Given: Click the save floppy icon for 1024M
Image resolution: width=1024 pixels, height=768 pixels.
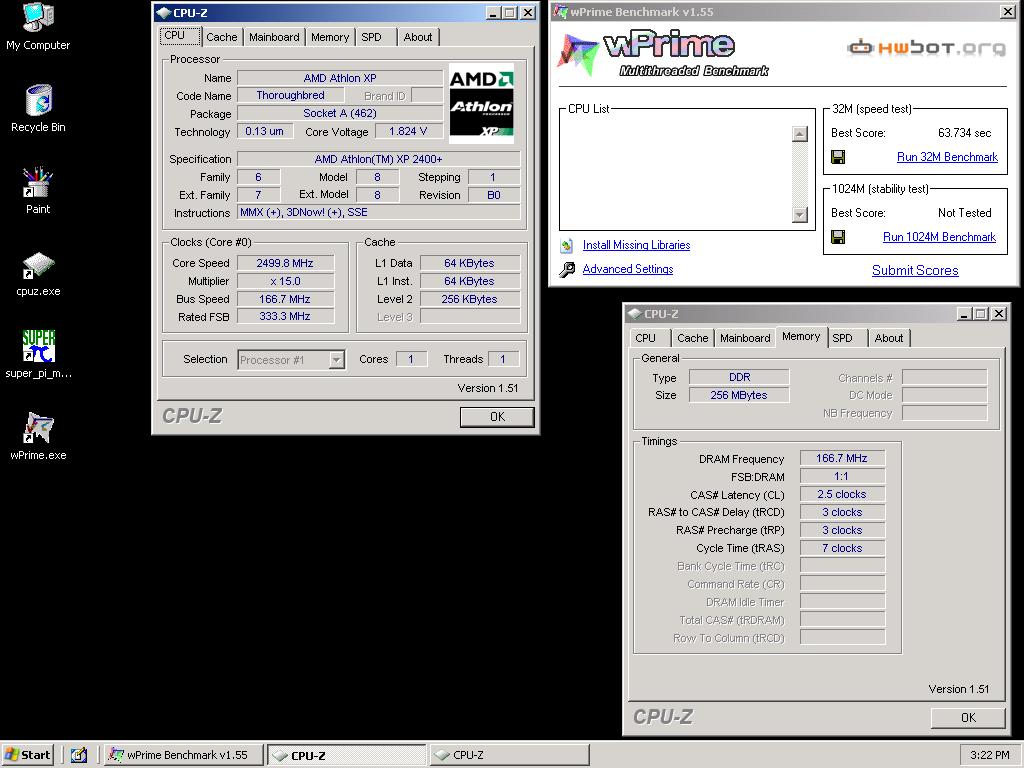Looking at the screenshot, I should pos(838,237).
